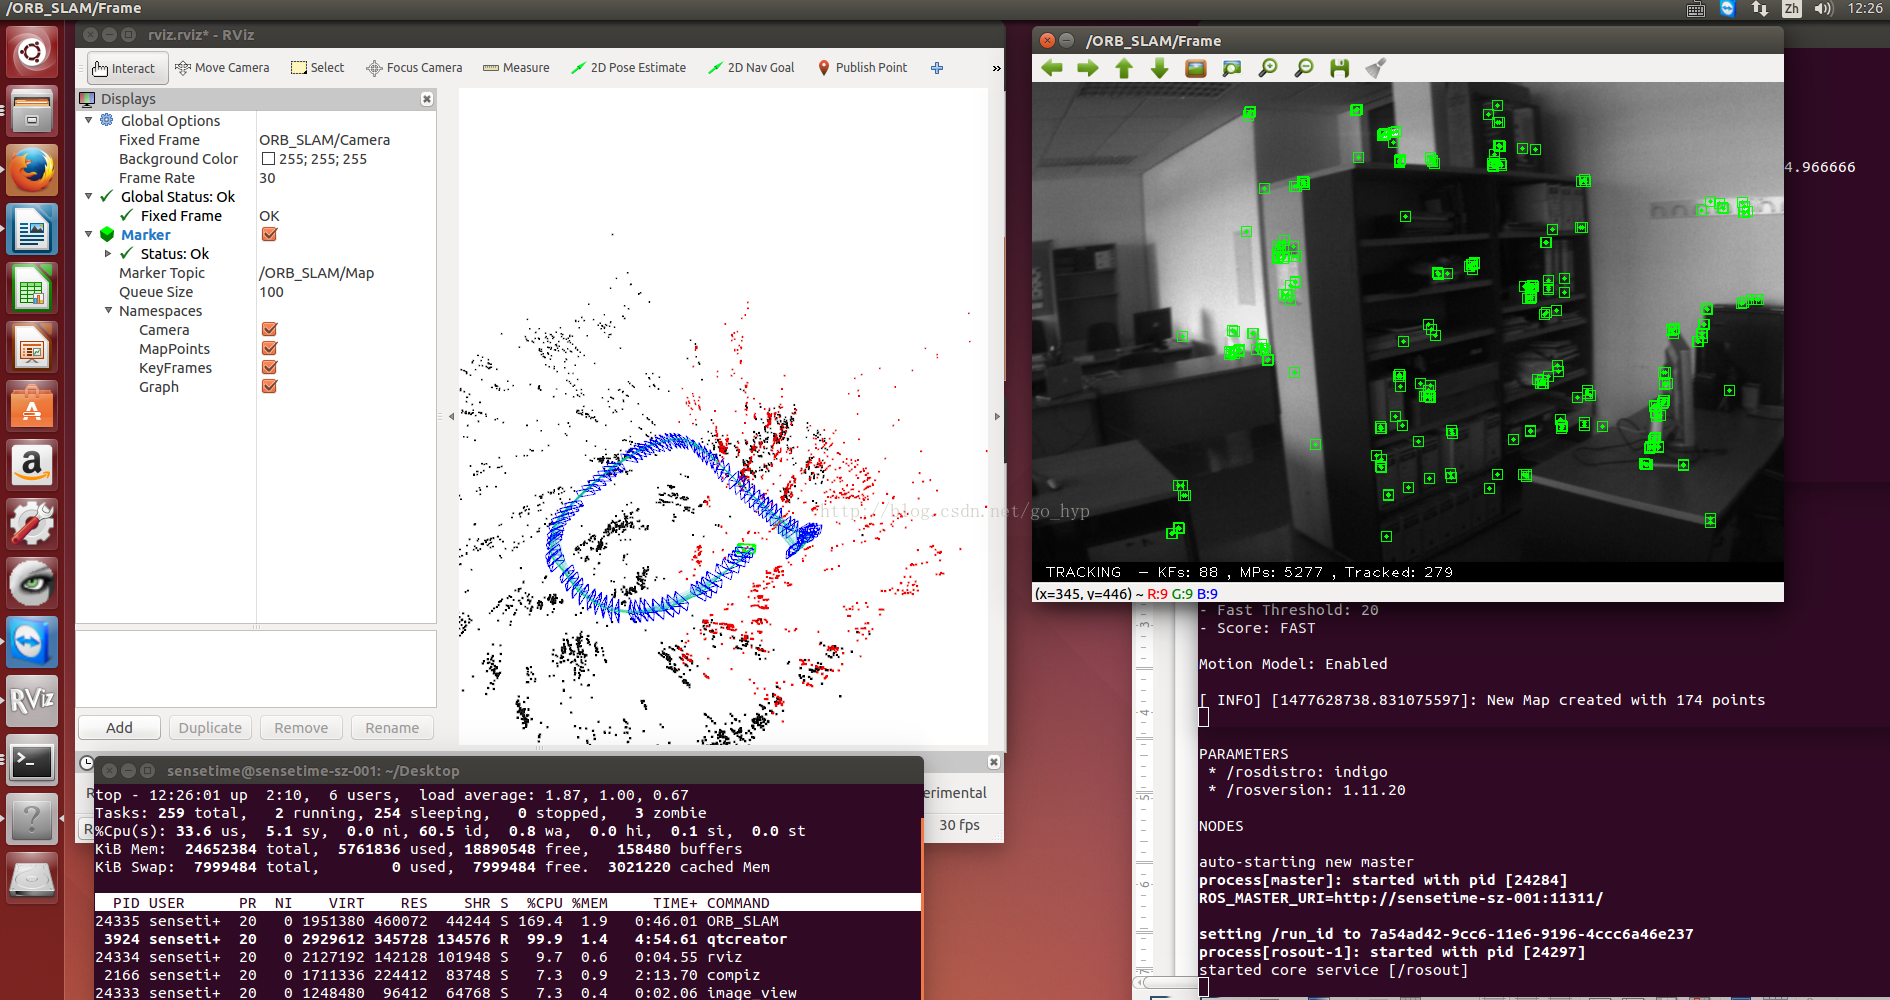Collapse the Global Options tree node

(x=89, y=120)
